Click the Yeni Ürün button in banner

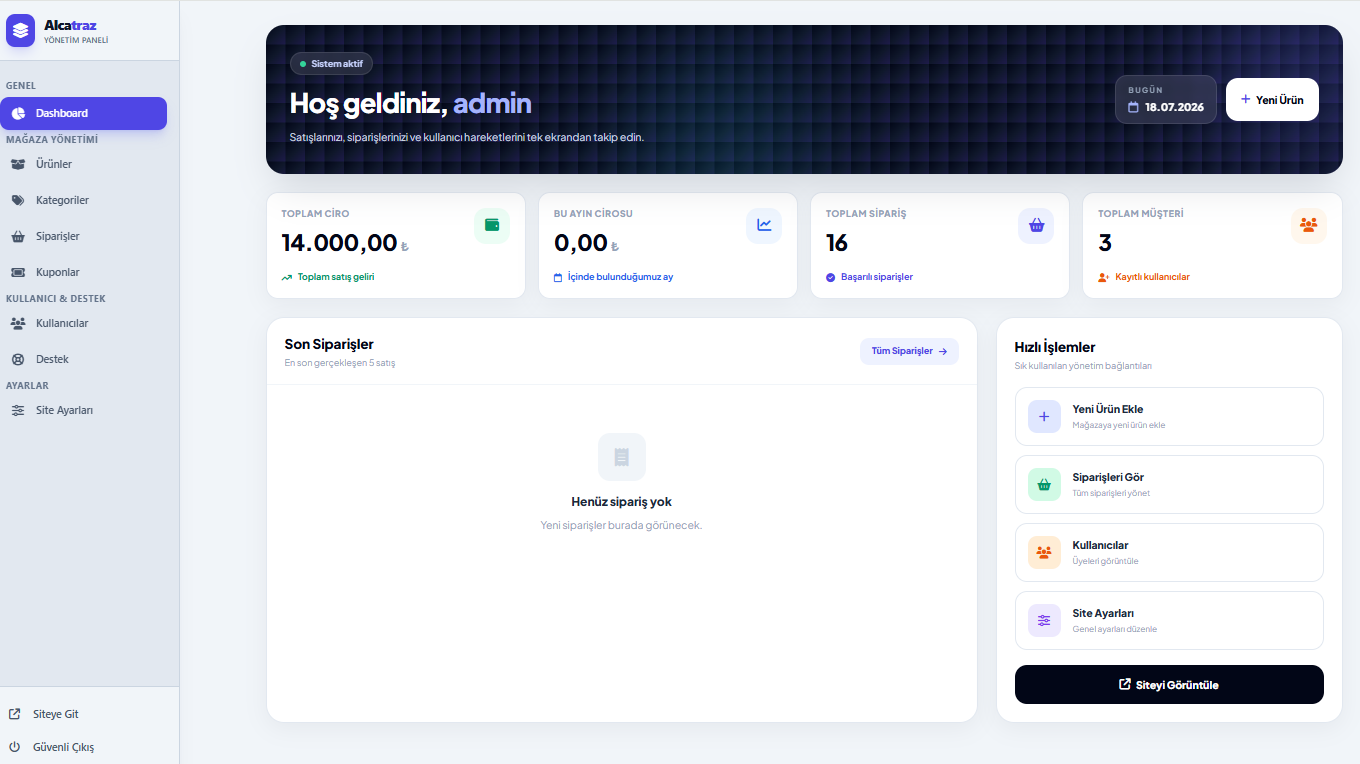coord(1272,100)
